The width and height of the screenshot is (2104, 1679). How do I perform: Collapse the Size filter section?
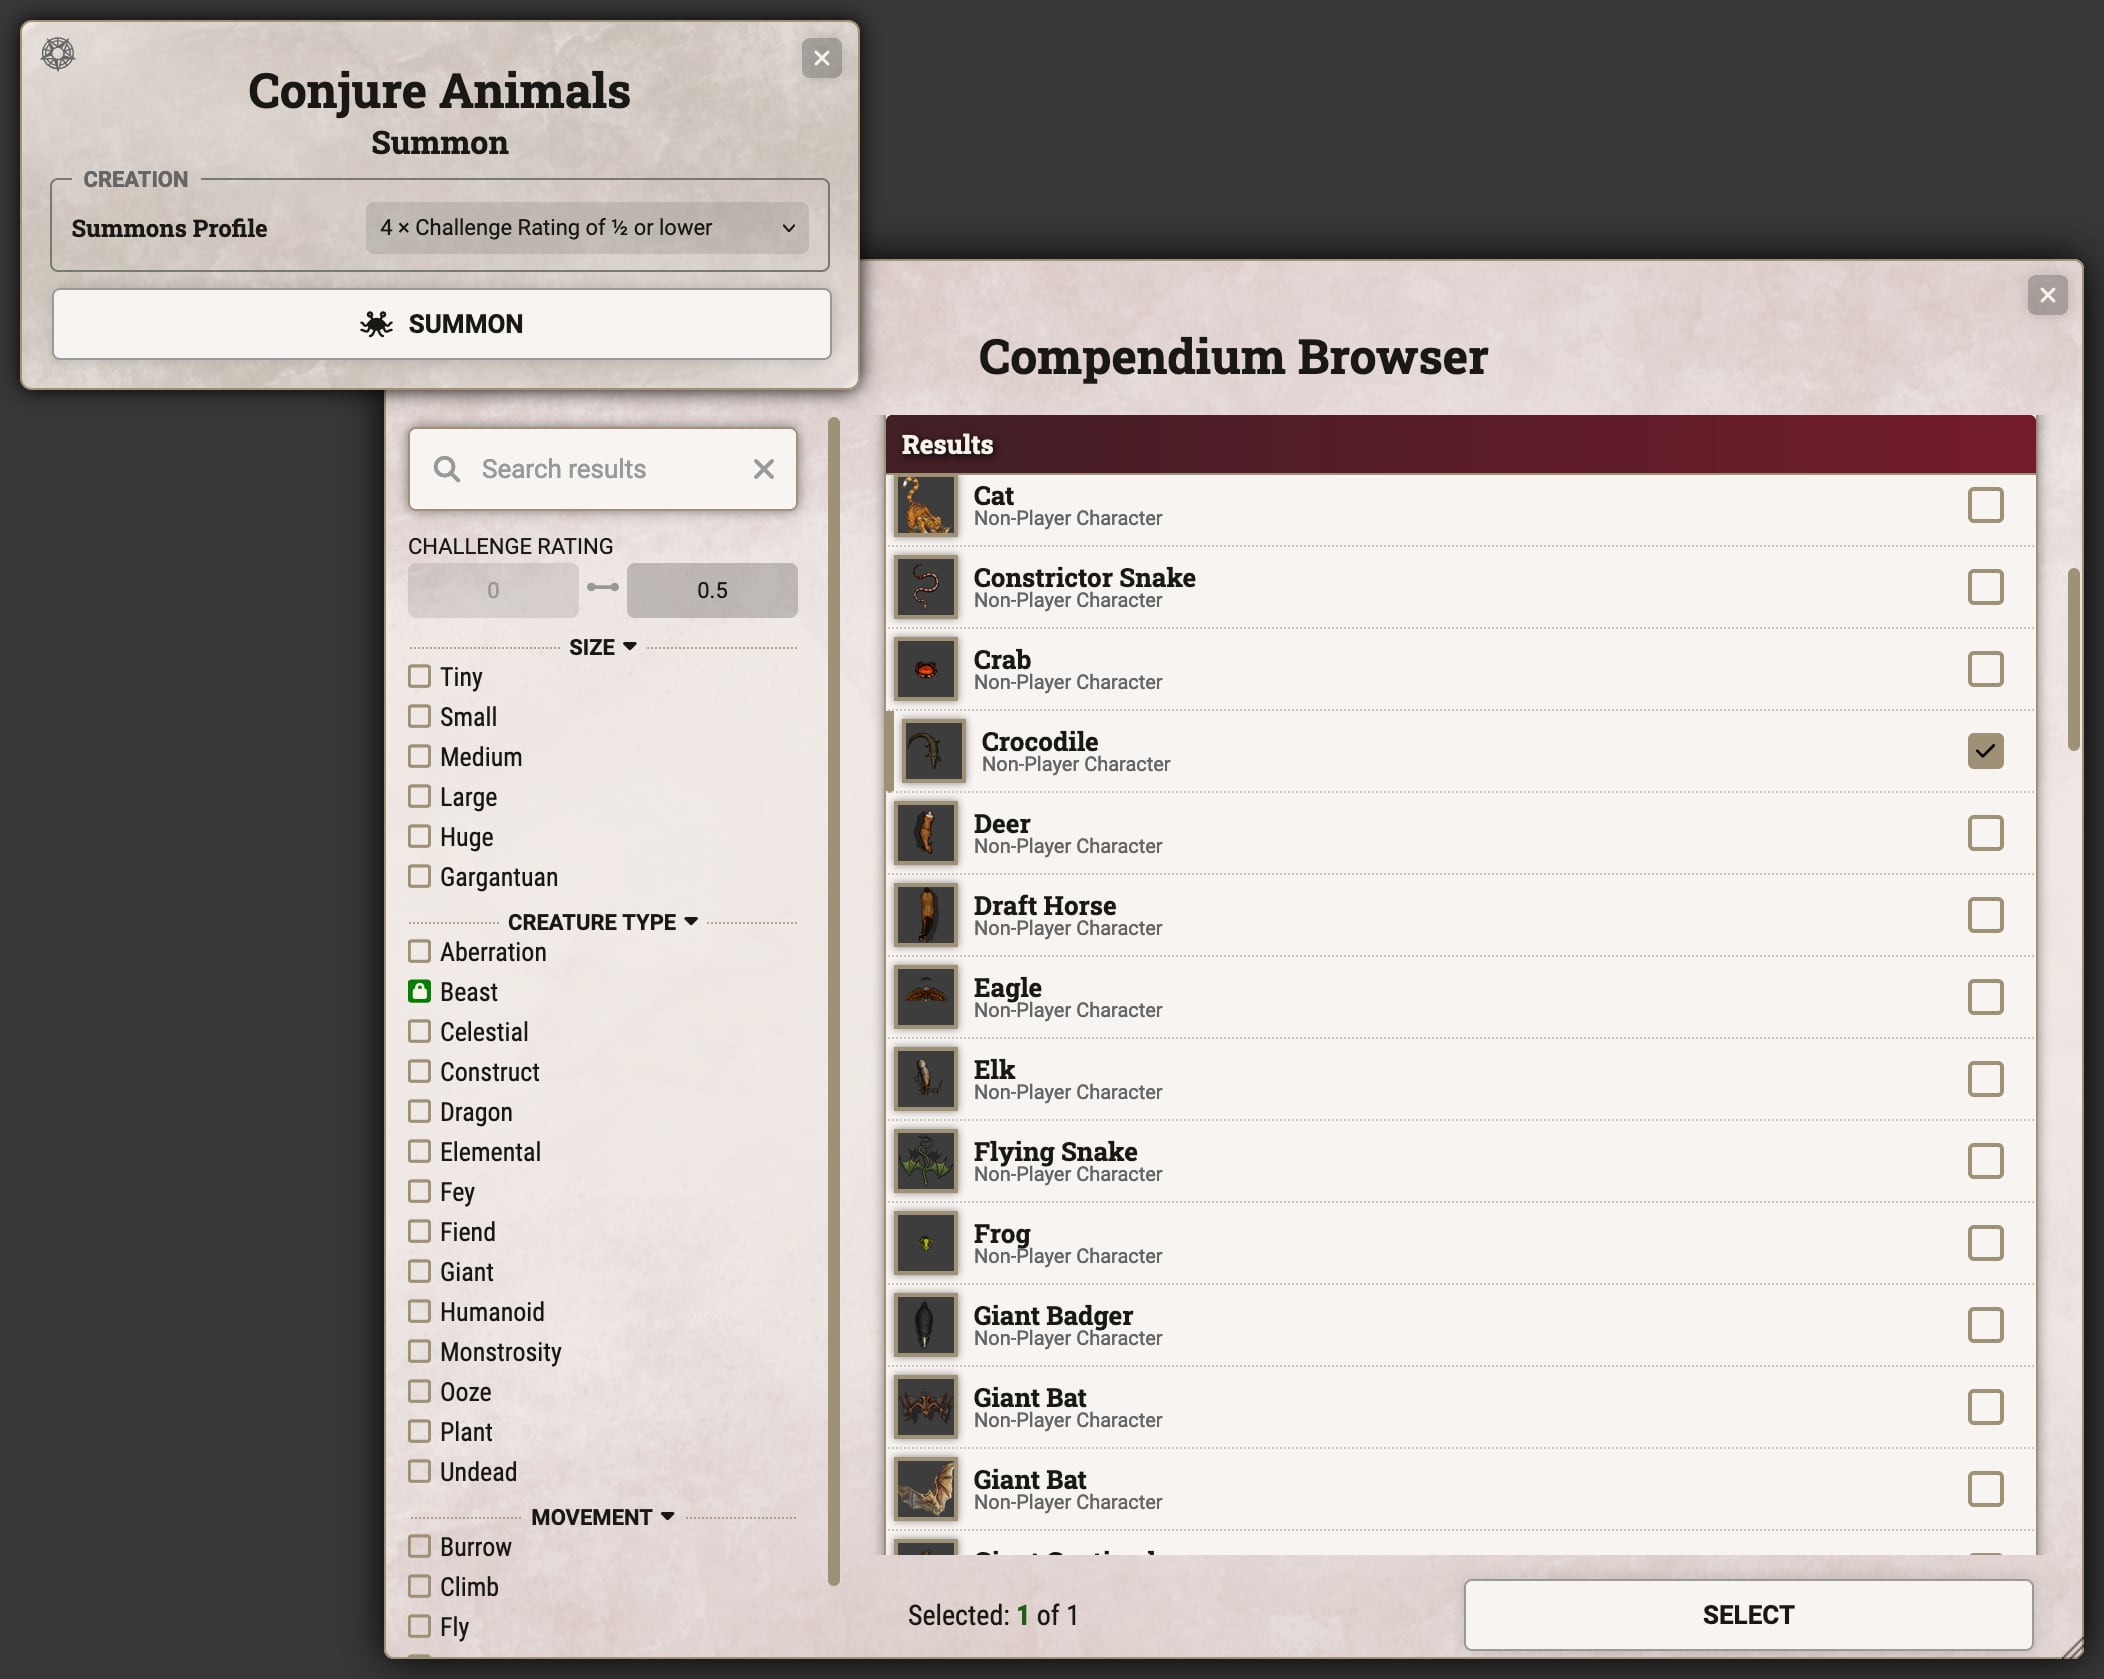602,647
